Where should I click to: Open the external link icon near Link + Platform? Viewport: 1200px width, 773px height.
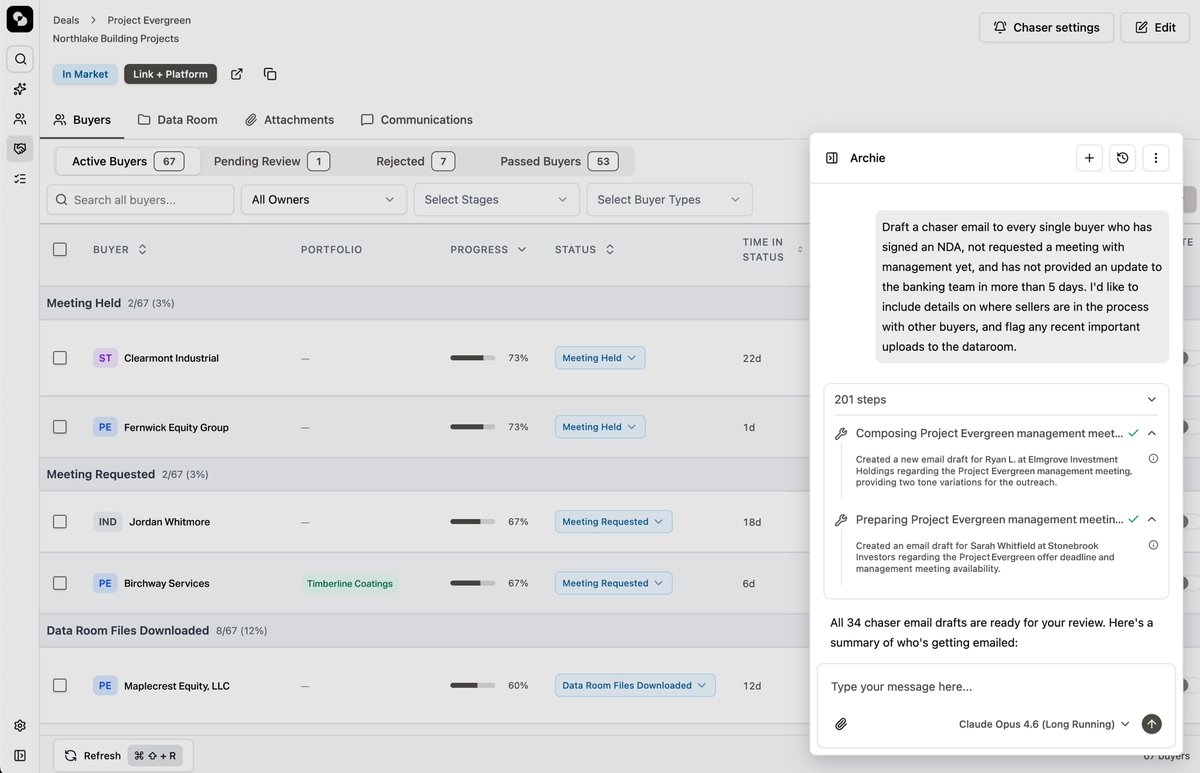[237, 74]
